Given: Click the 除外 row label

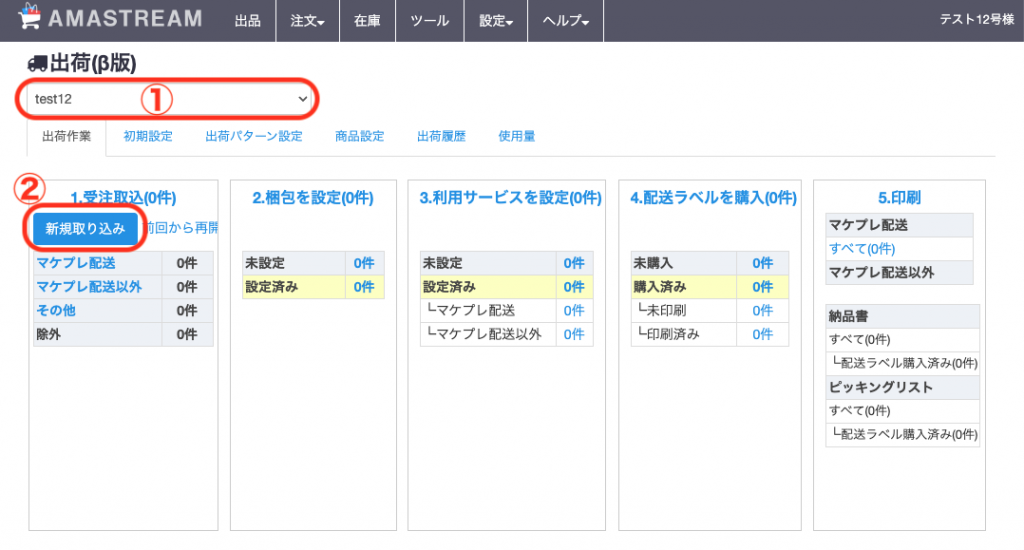Looking at the screenshot, I should 48,334.
